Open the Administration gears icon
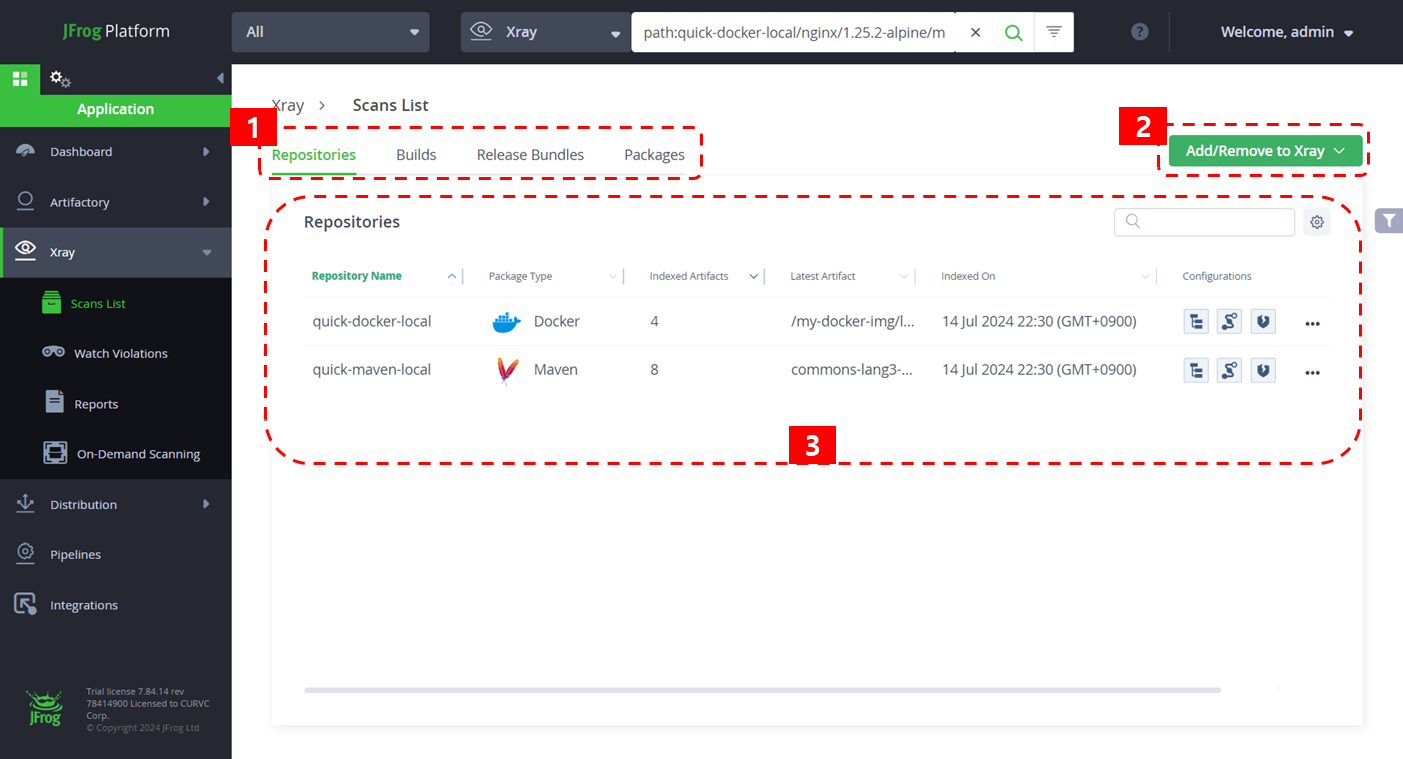This screenshot has width=1403, height=759. click(60, 78)
